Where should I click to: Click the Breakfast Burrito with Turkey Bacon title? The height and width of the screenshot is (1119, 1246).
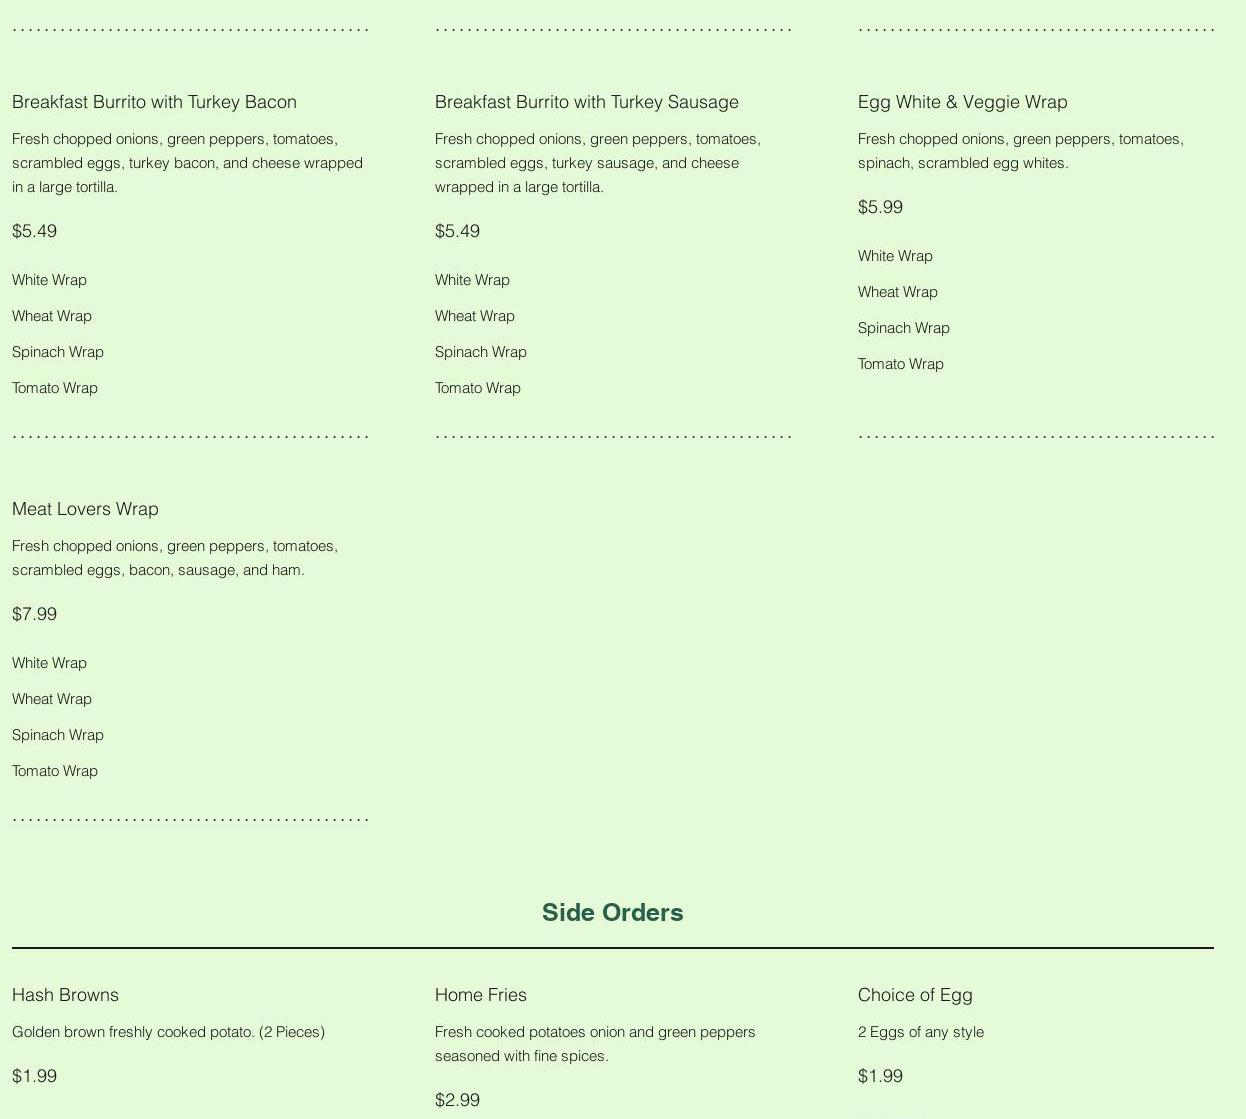pos(154,102)
